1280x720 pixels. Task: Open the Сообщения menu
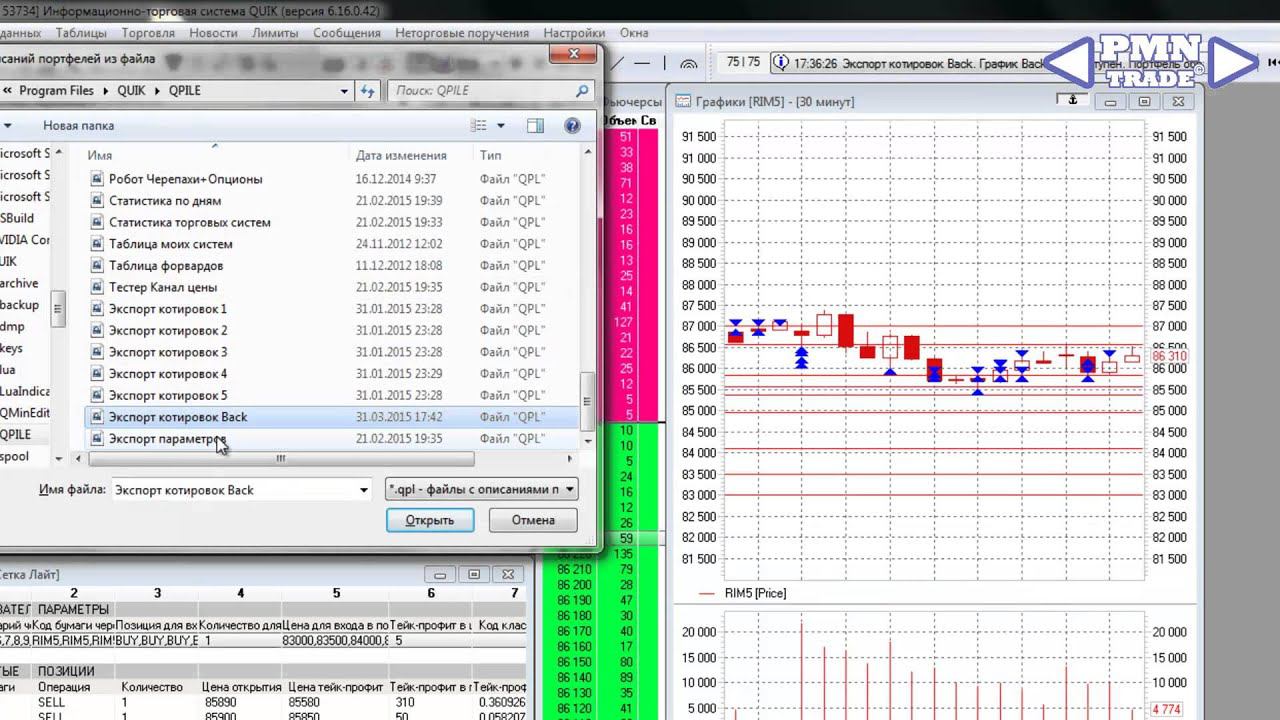pyautogui.click(x=346, y=33)
